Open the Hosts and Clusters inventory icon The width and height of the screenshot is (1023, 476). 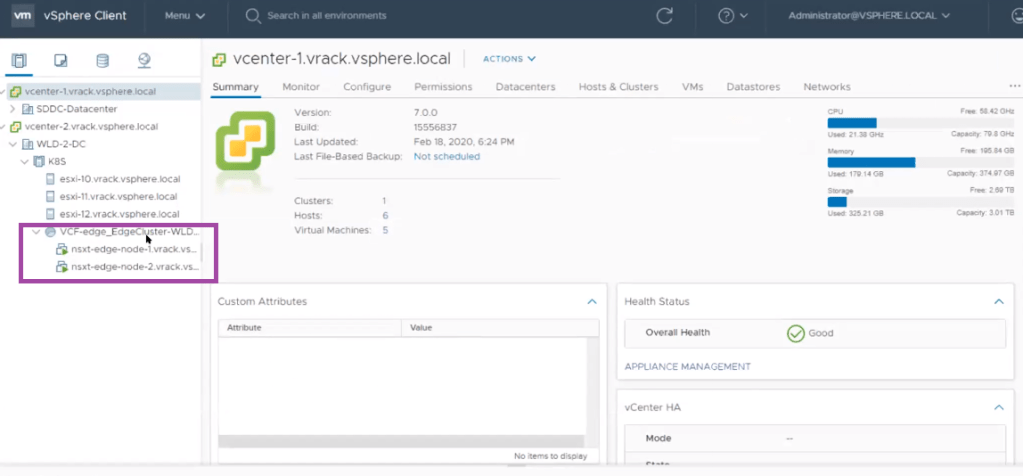click(19, 61)
